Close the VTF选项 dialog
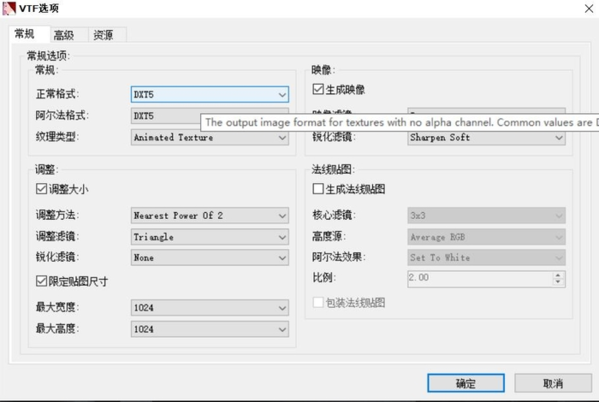The height and width of the screenshot is (402, 599). (589, 8)
